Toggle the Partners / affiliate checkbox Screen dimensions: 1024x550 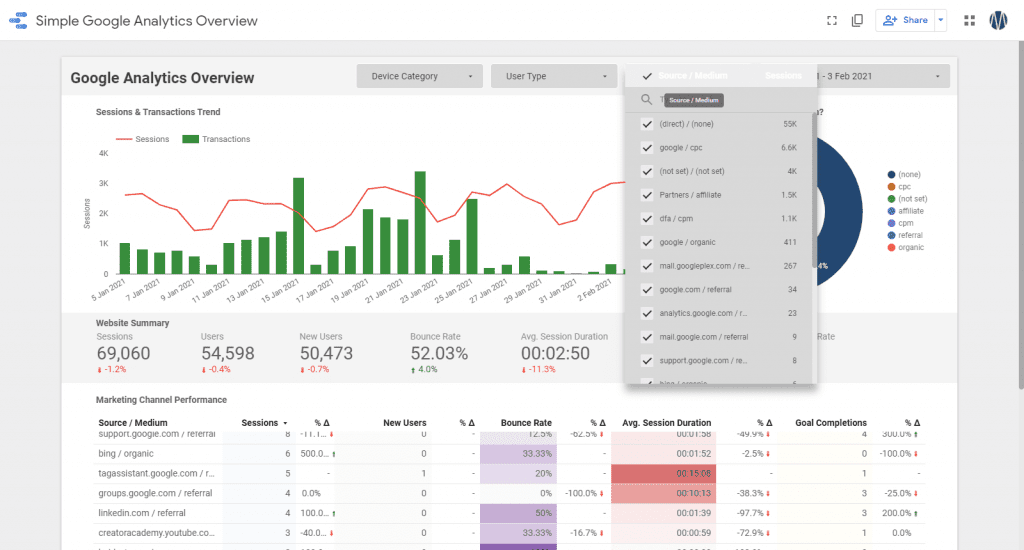click(647, 195)
